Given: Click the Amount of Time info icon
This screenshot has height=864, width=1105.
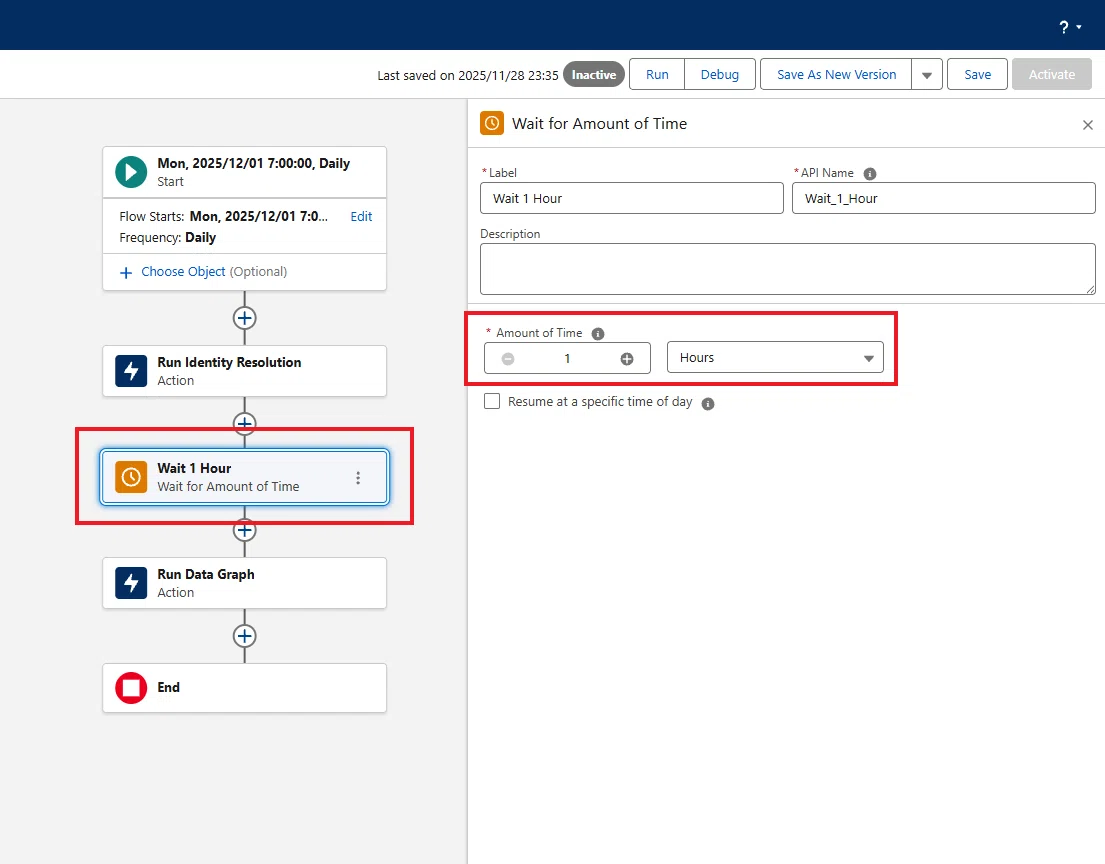Looking at the screenshot, I should click(x=598, y=333).
